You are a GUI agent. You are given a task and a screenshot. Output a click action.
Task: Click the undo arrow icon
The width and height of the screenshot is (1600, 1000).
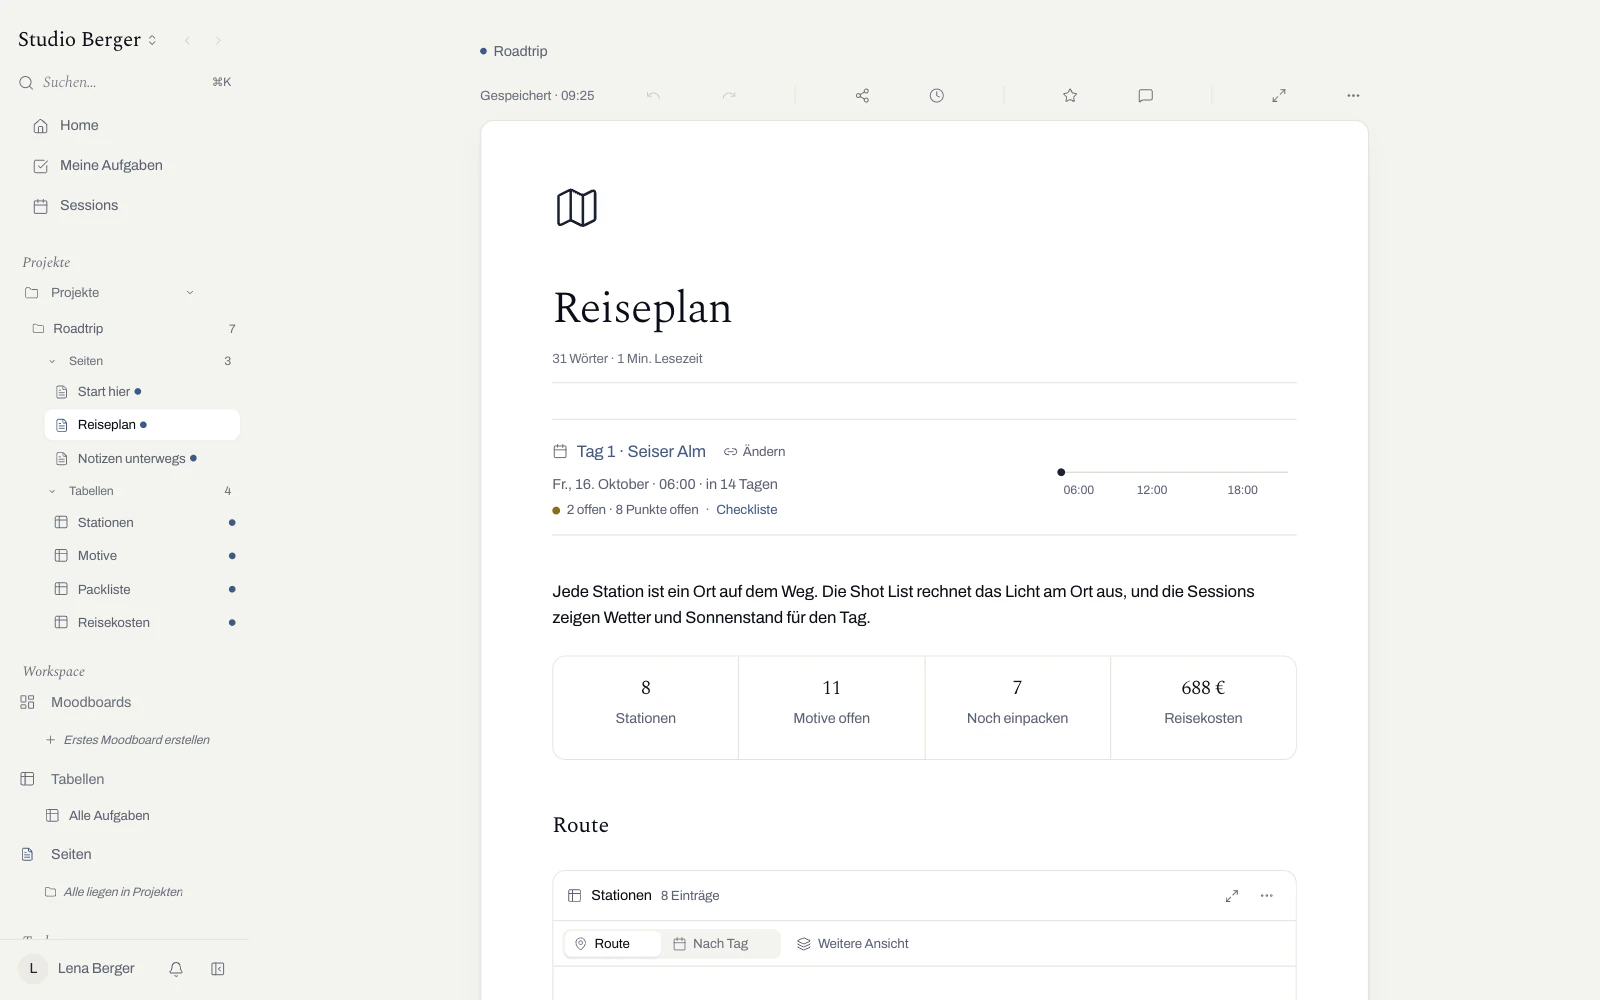[x=653, y=96]
